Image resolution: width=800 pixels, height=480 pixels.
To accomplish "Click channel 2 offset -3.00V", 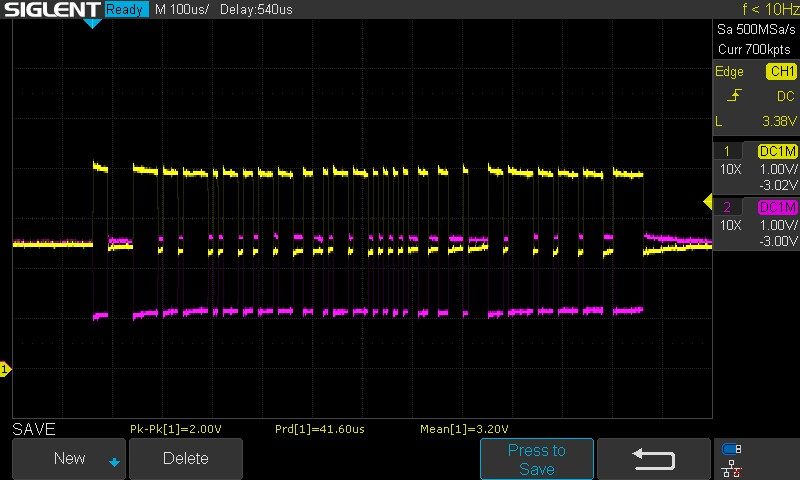I will [778, 241].
